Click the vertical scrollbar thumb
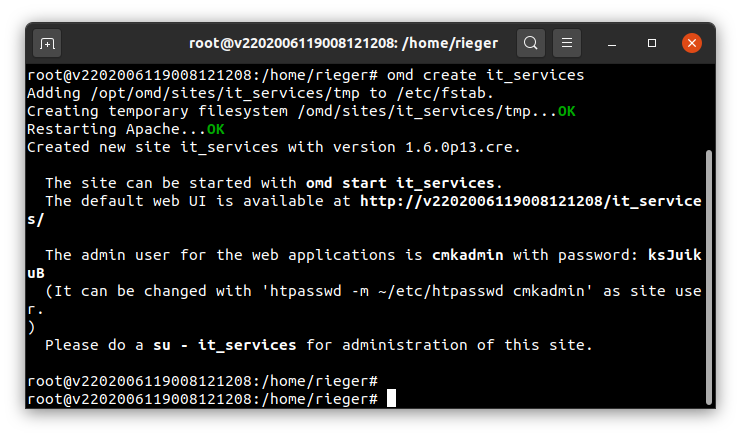The image size is (741, 437). 708,277
